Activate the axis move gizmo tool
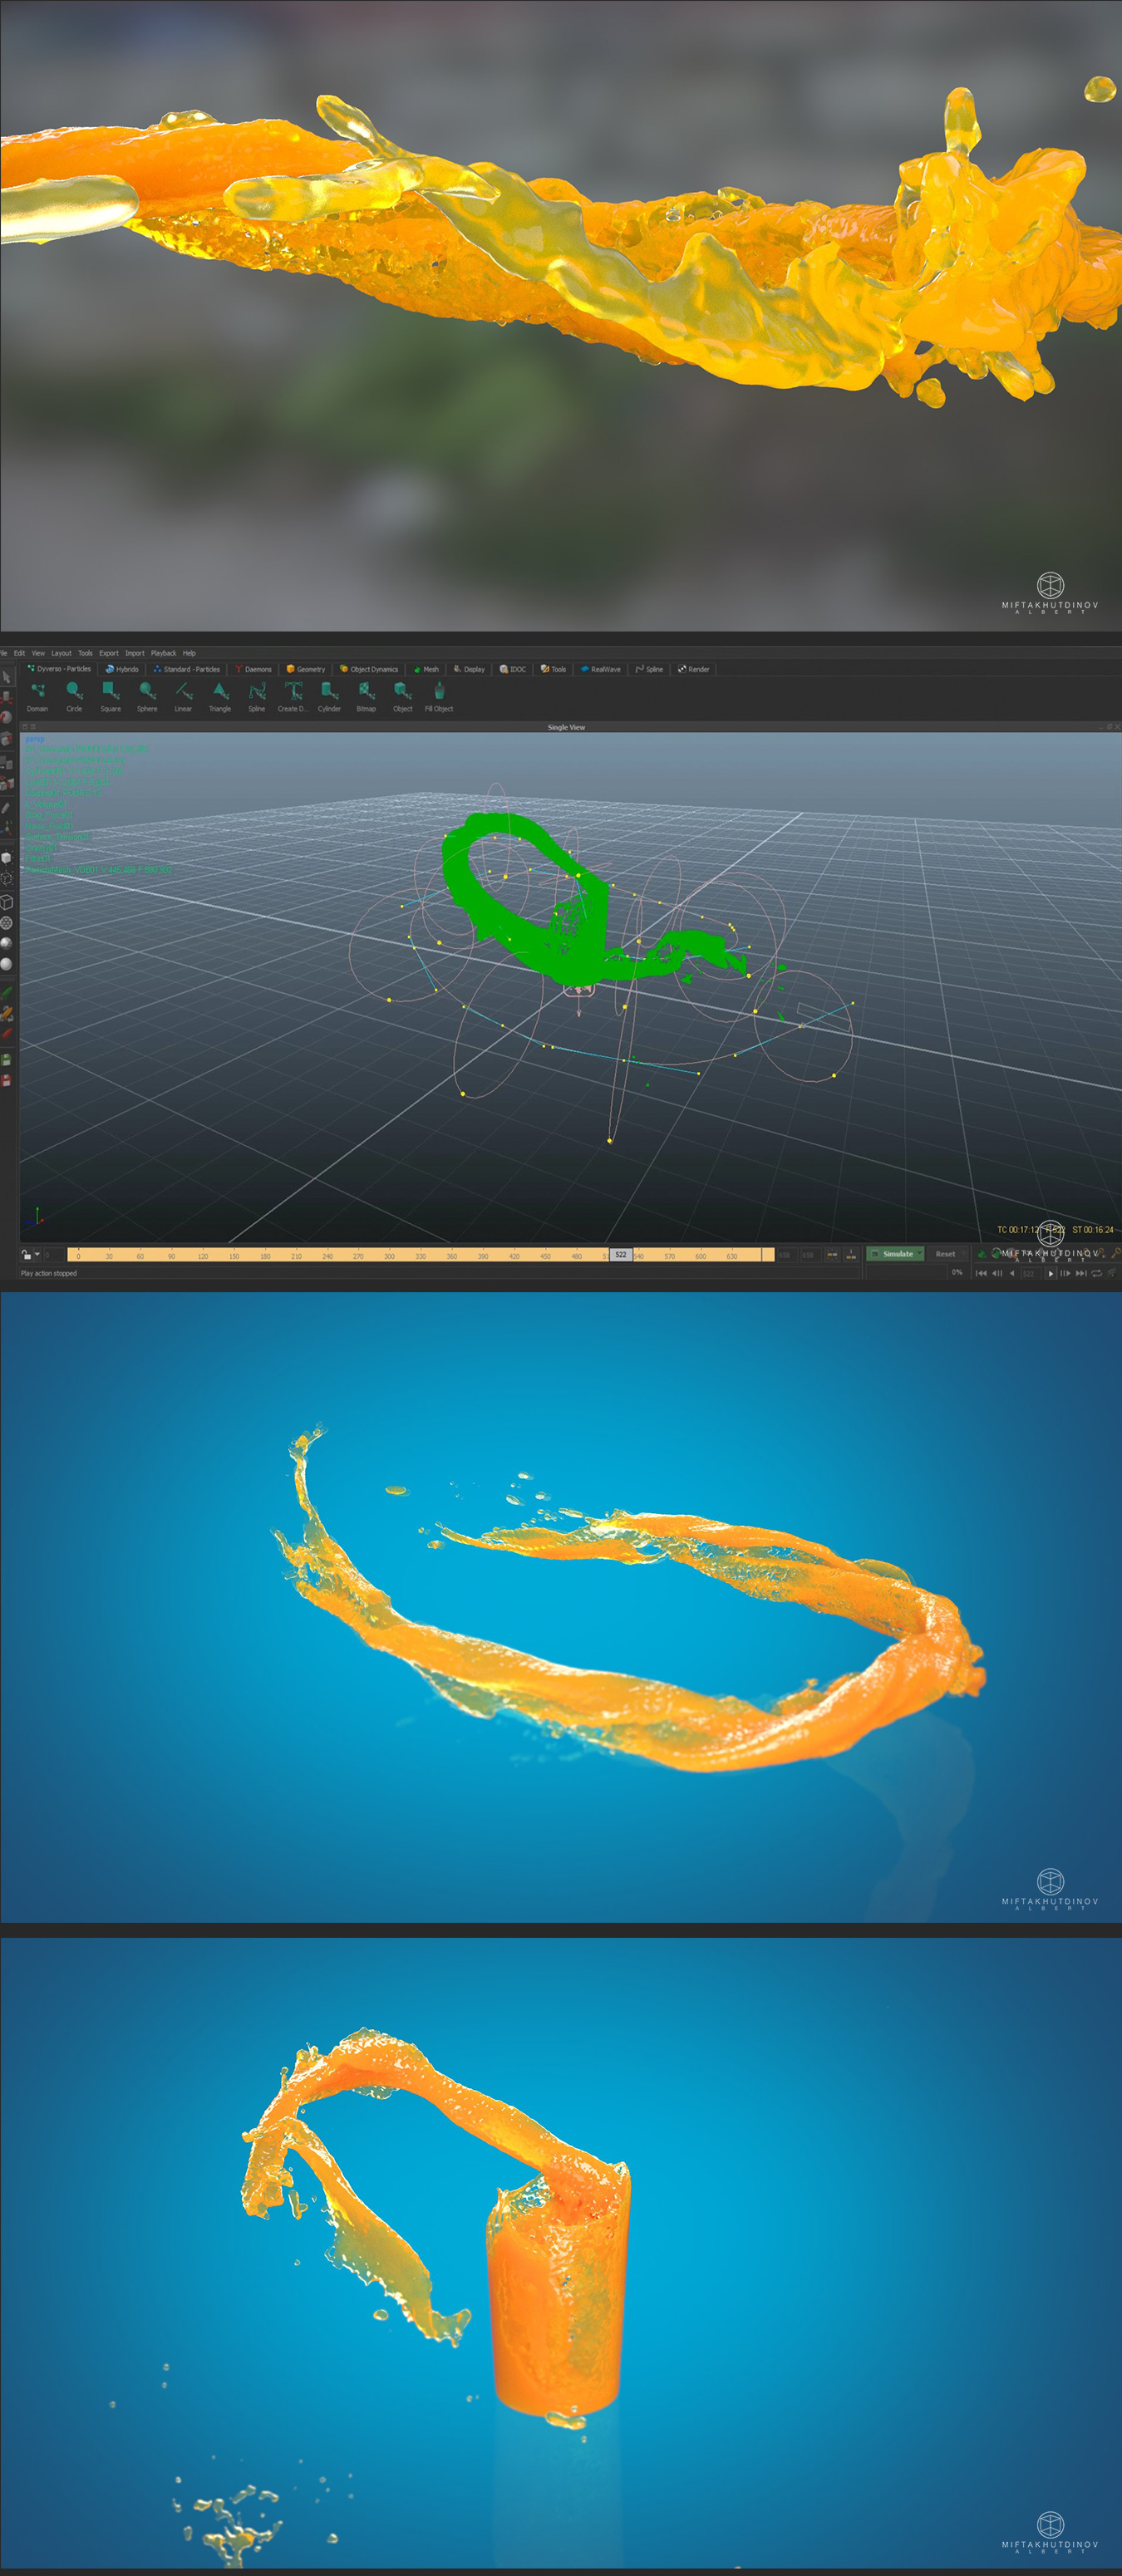This screenshot has height=2576, width=1122. [6, 828]
